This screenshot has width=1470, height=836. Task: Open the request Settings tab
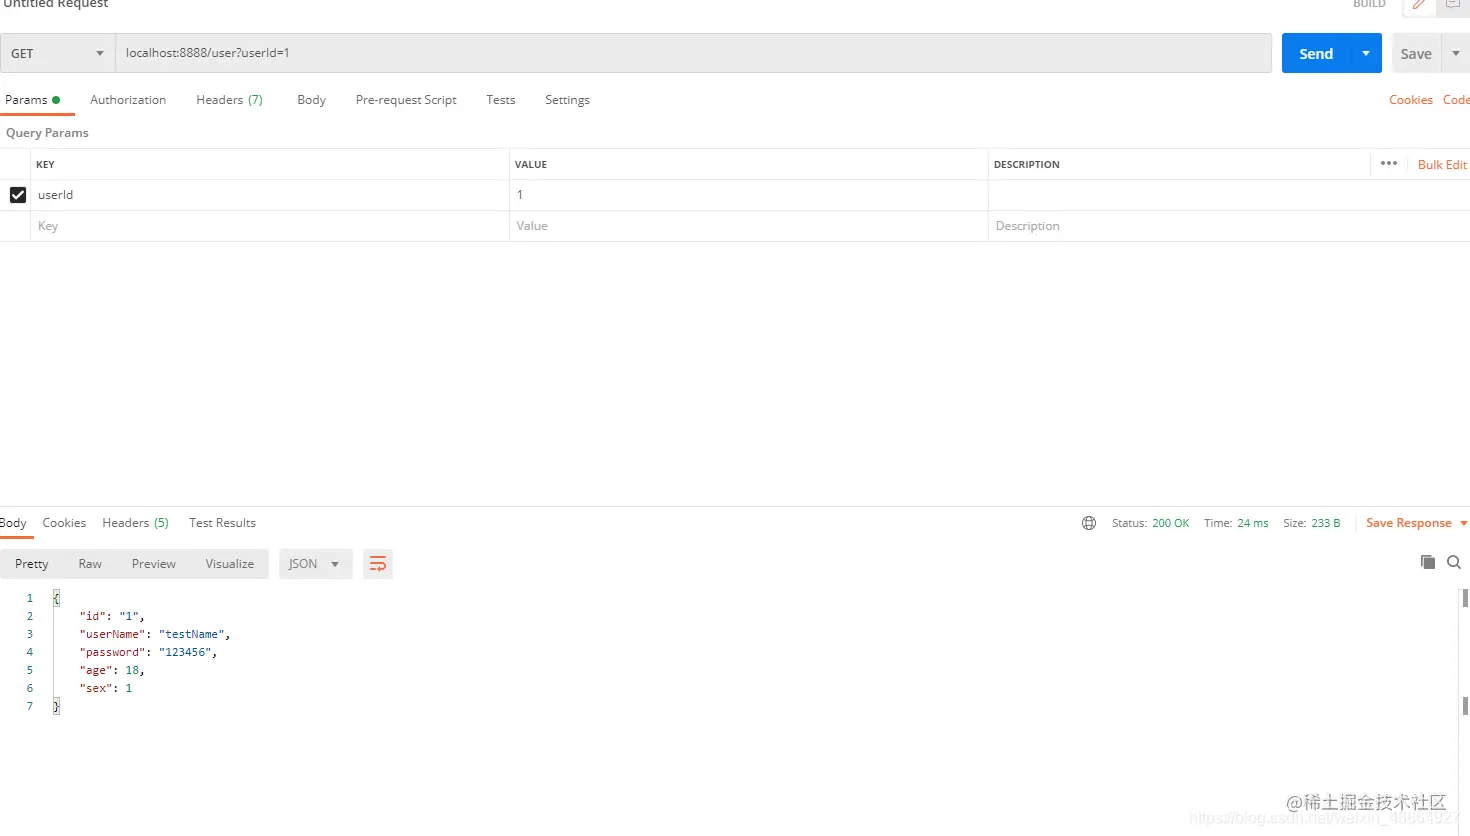point(567,100)
